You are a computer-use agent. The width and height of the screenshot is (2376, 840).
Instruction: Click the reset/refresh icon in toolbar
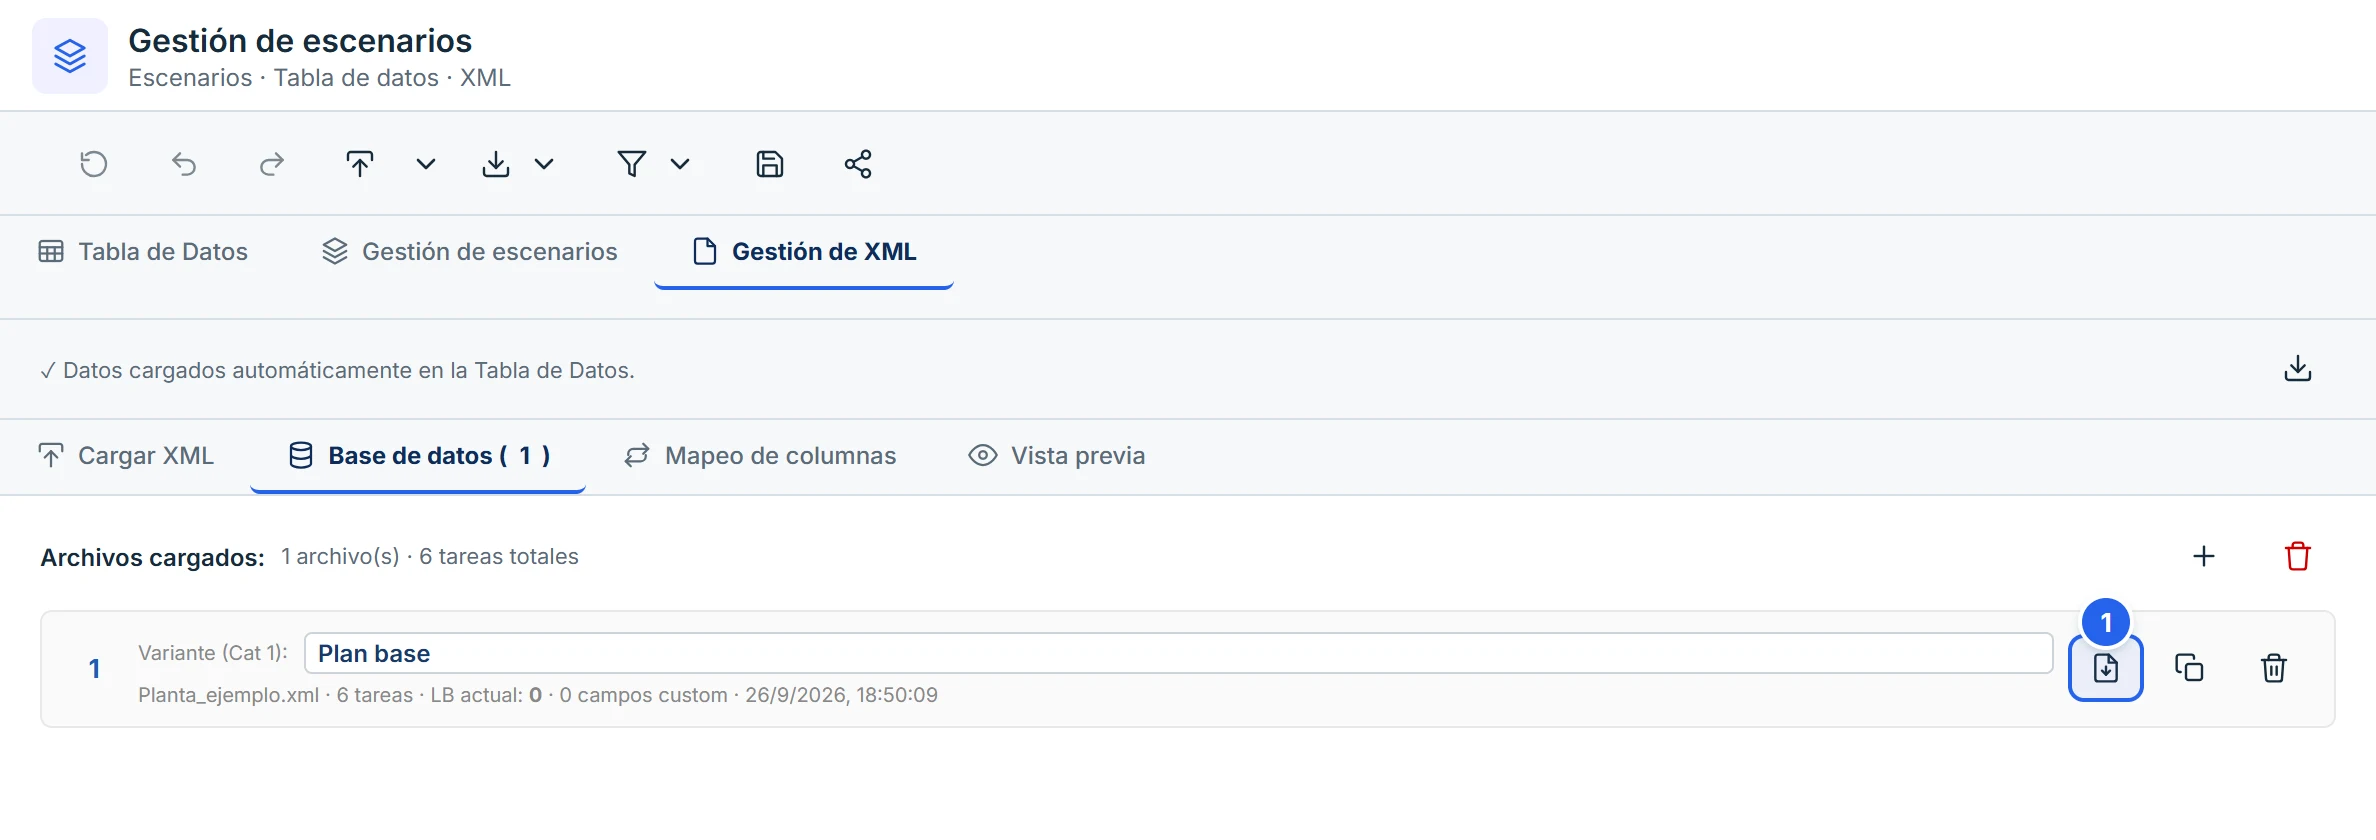(94, 164)
